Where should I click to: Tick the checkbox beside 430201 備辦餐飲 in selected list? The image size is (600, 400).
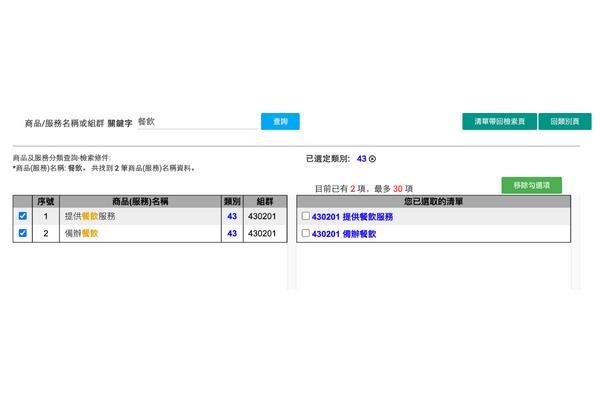pyautogui.click(x=306, y=233)
